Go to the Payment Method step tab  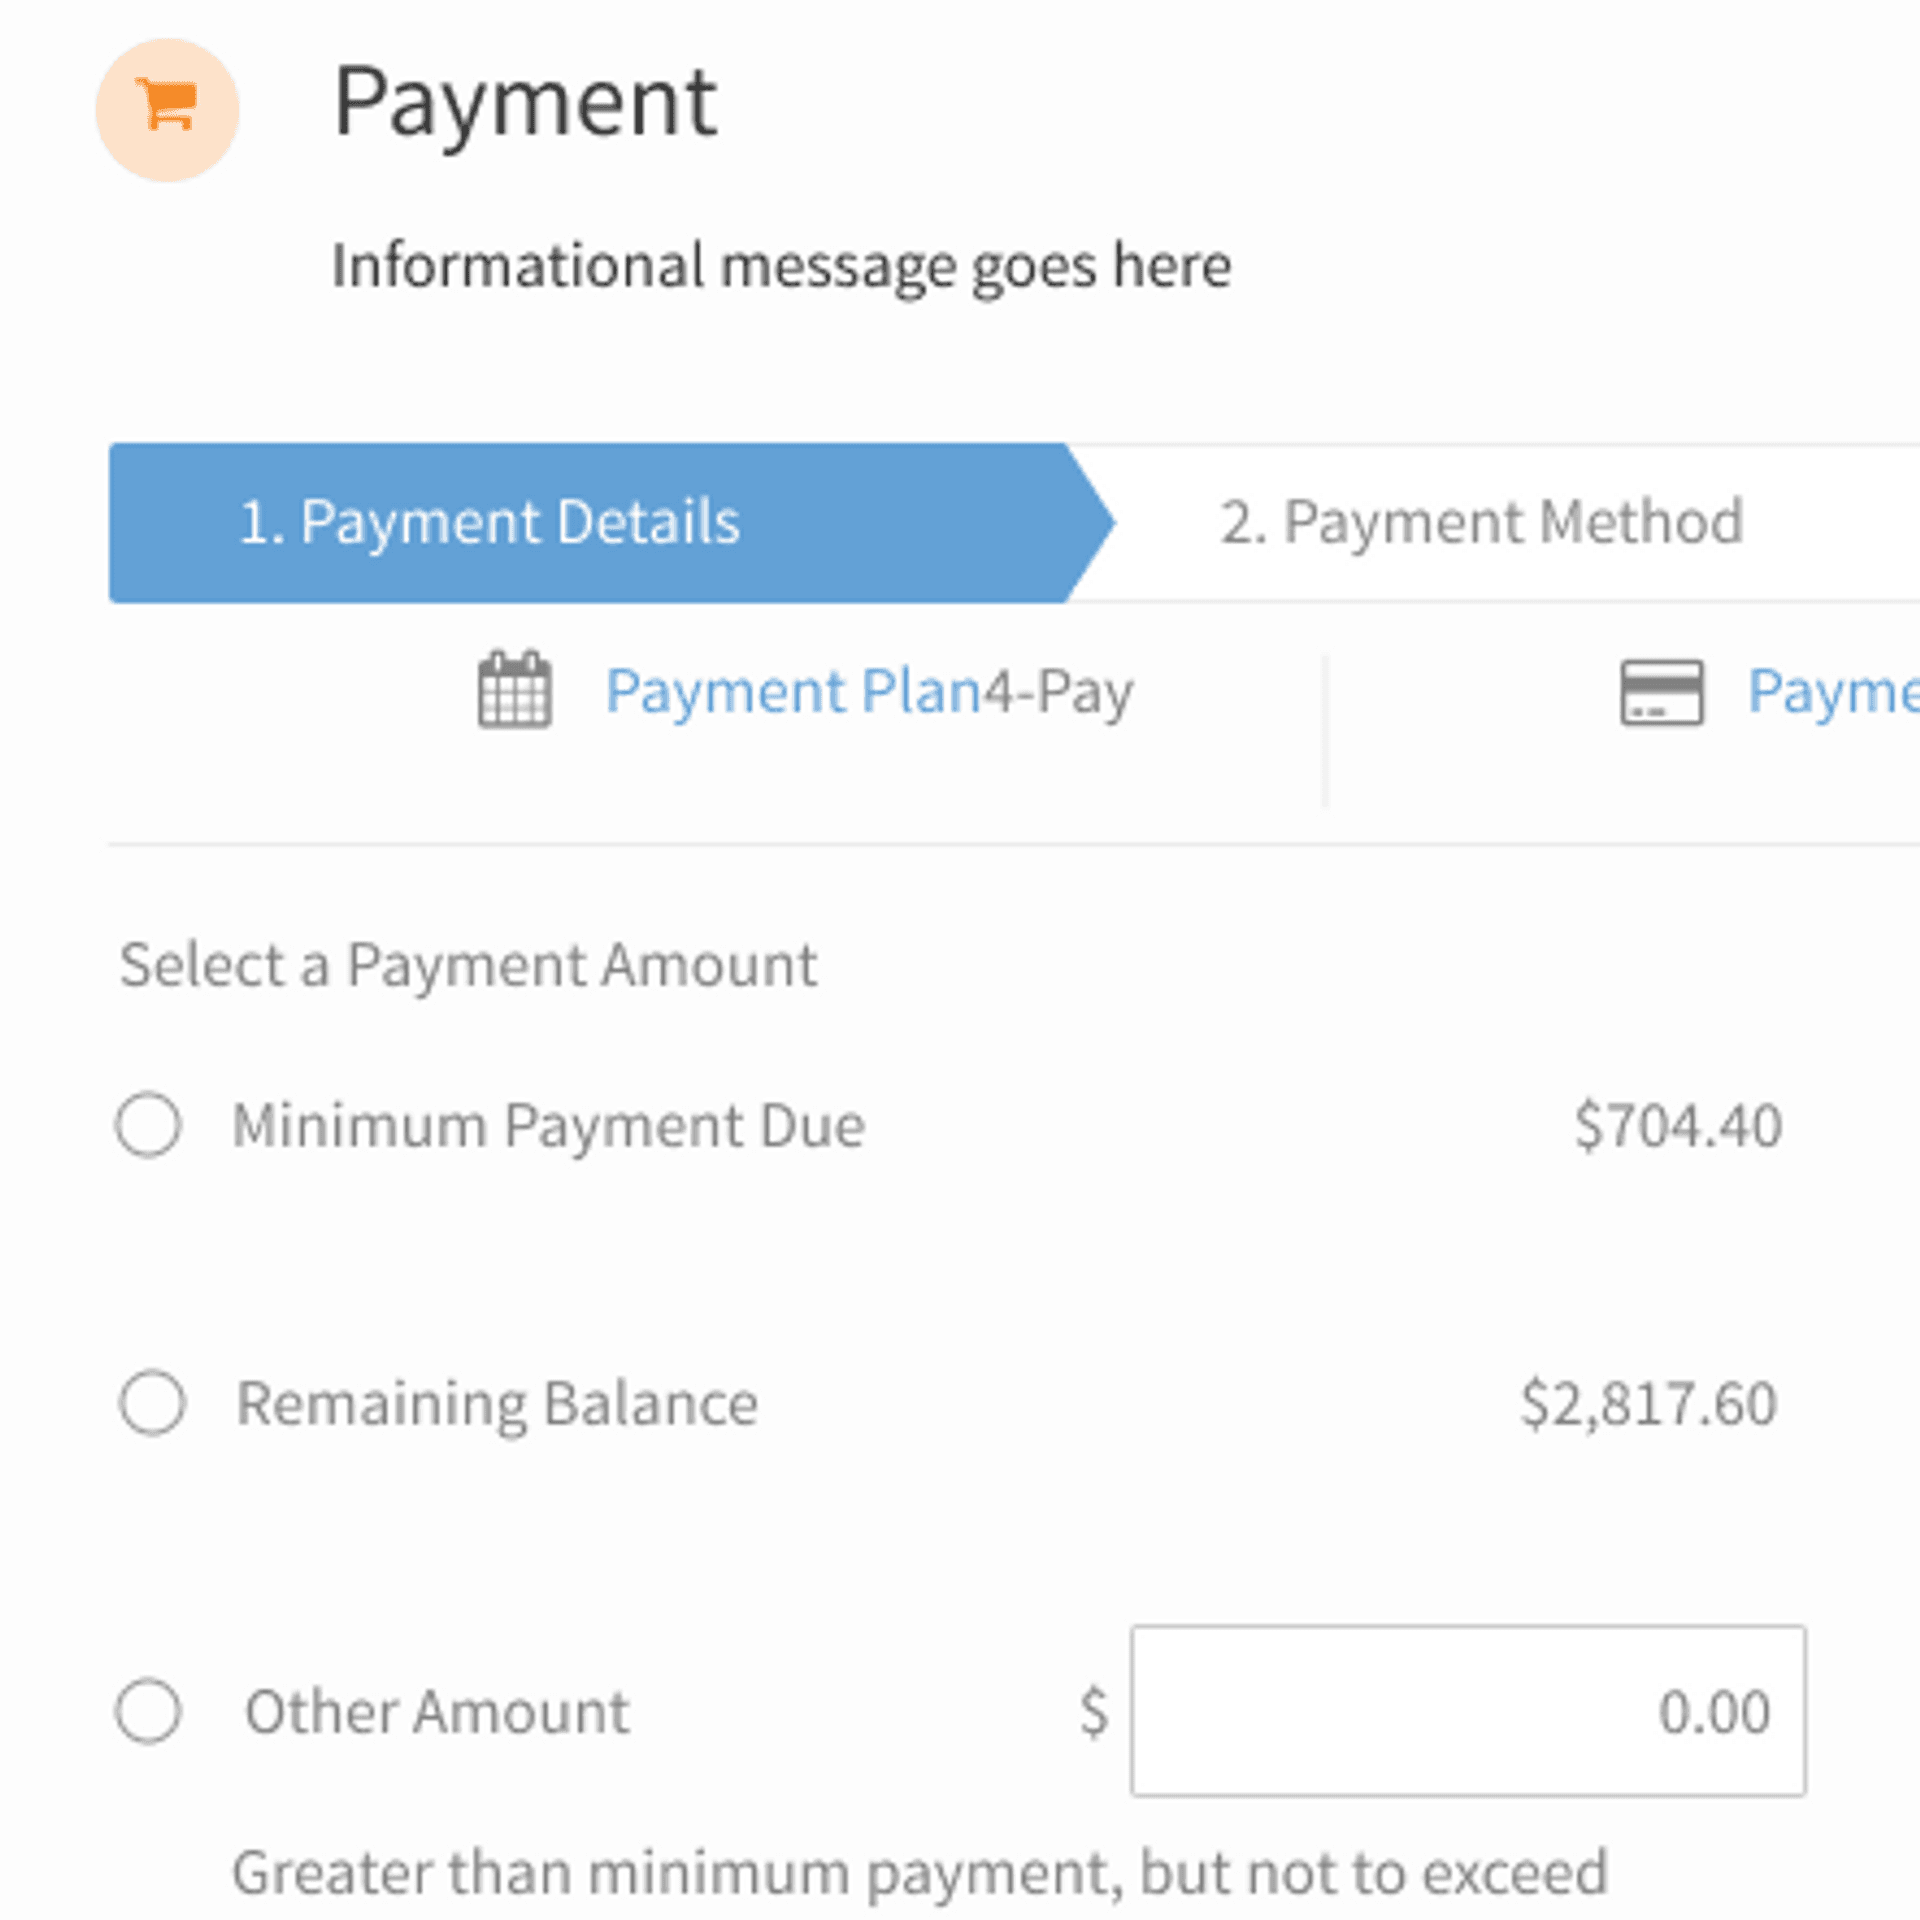[x=1480, y=522]
